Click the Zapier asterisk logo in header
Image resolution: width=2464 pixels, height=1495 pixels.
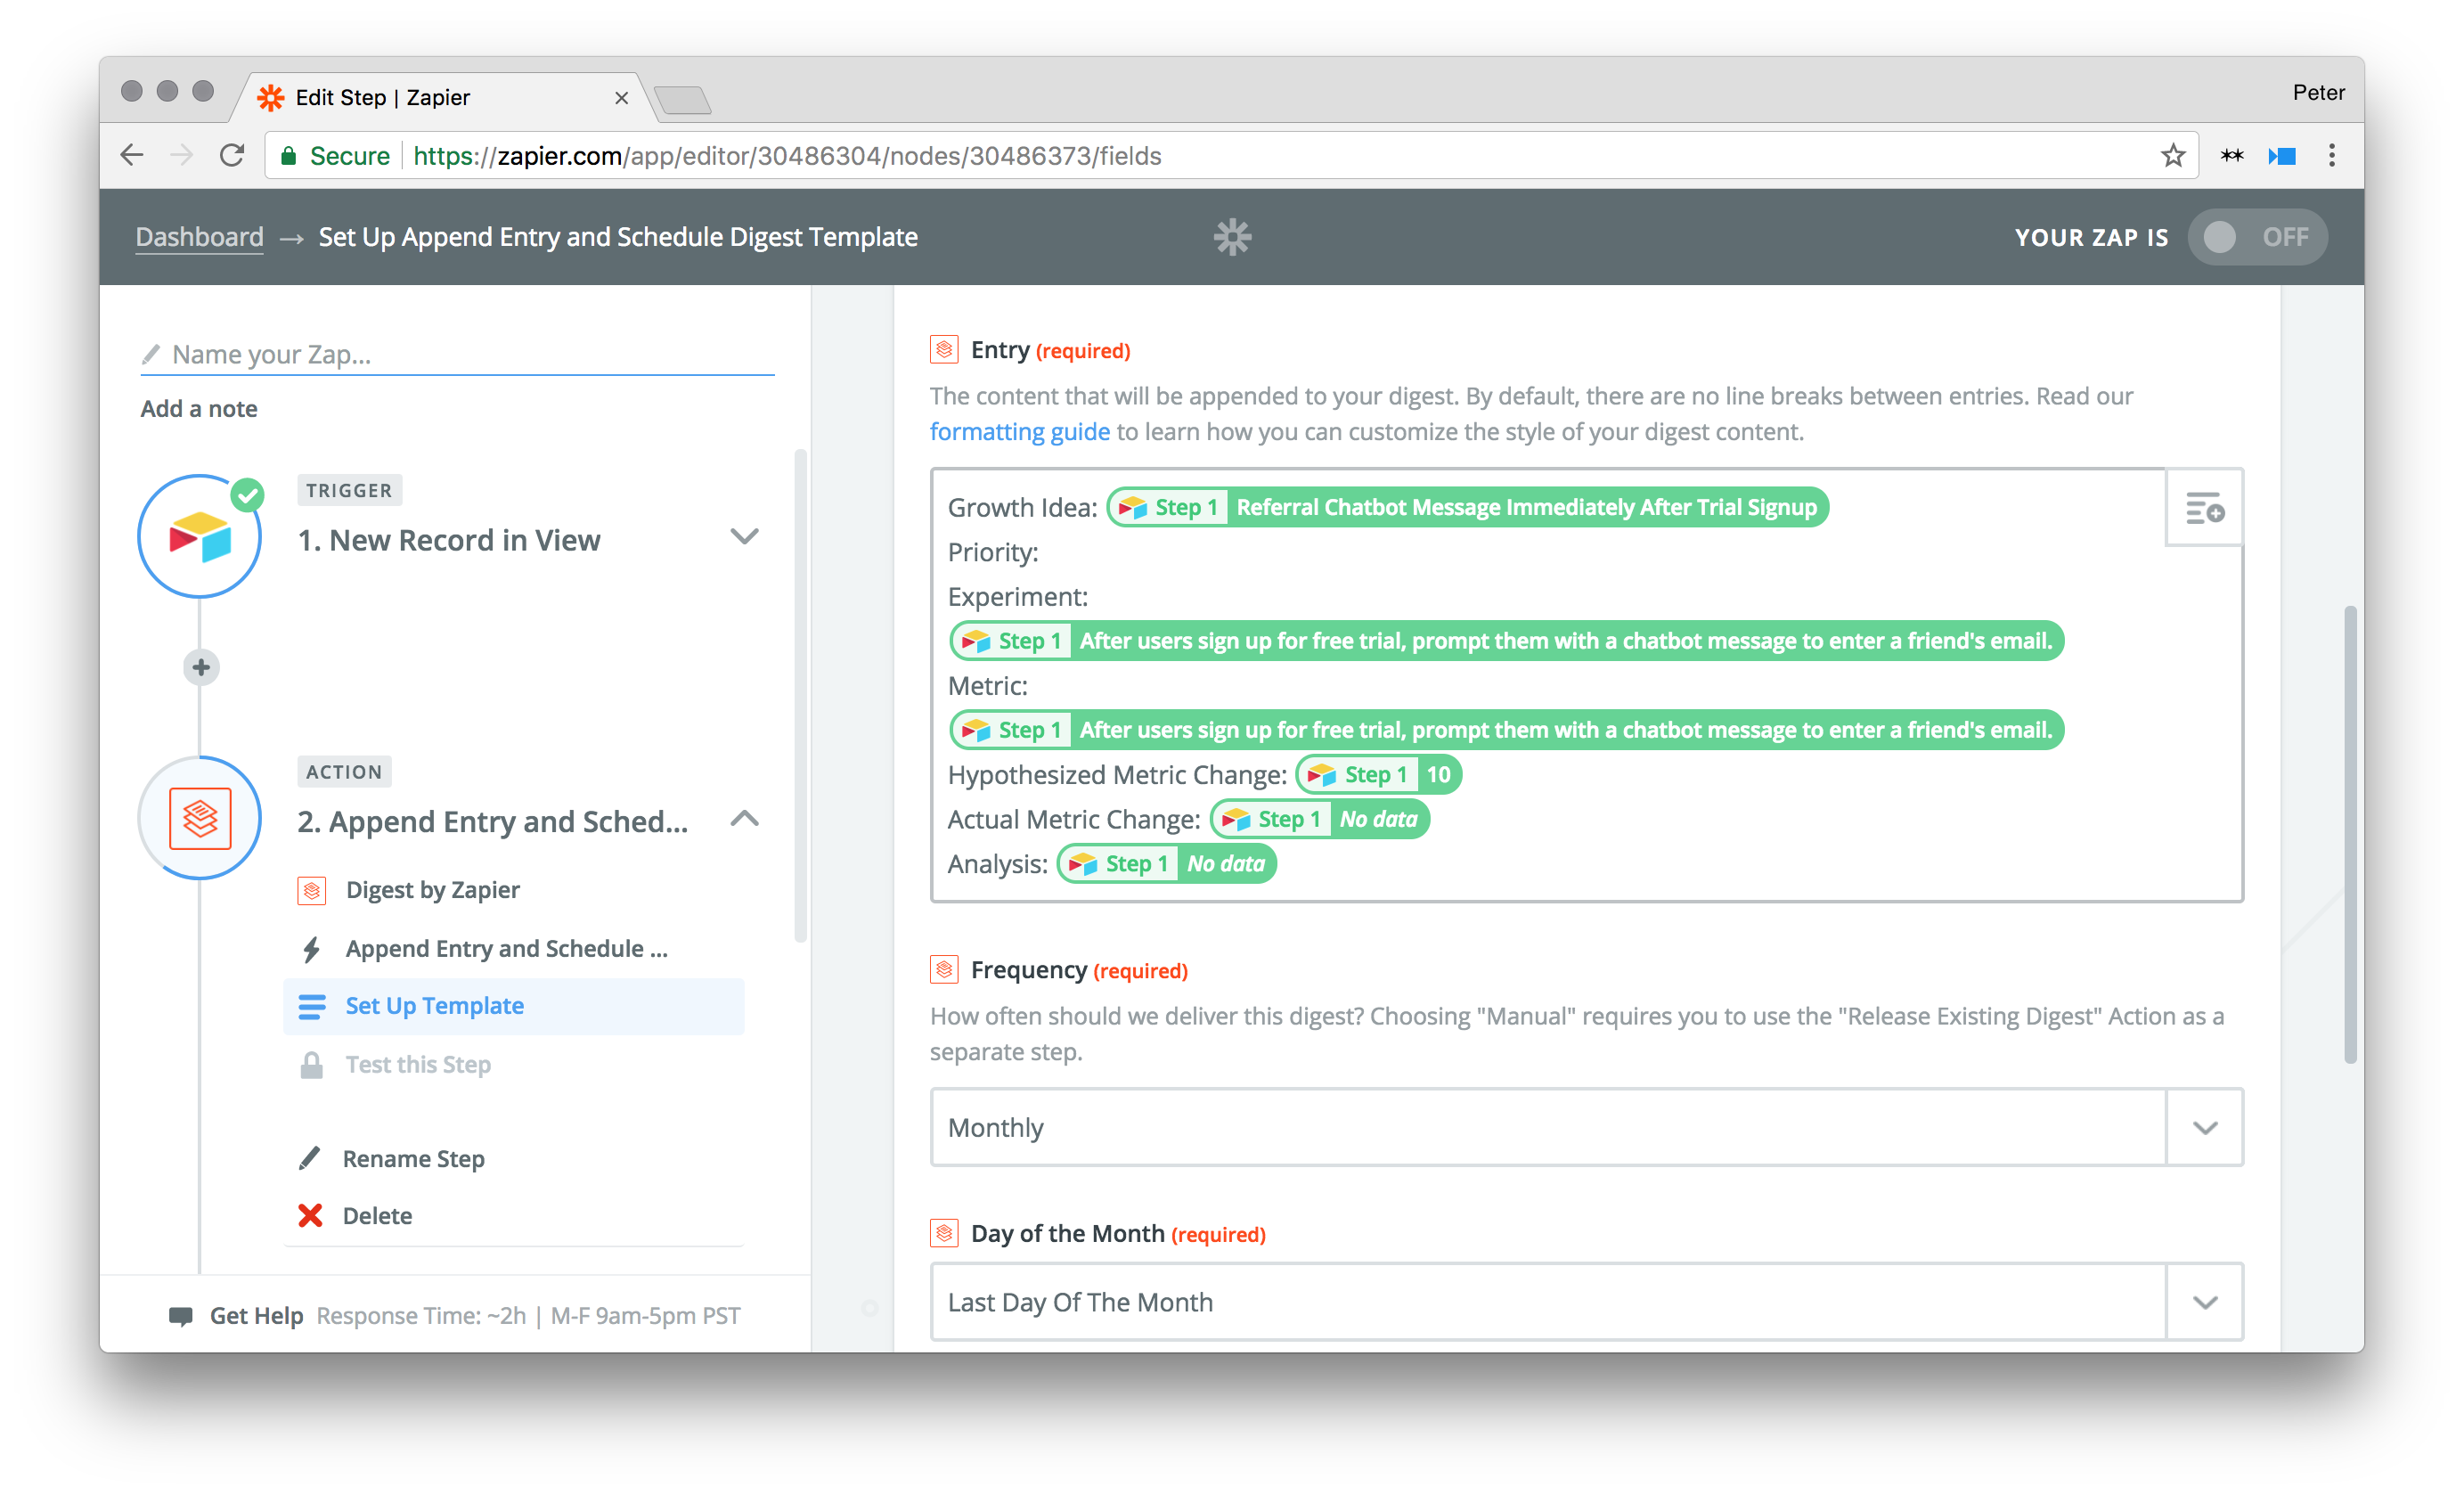point(1232,237)
